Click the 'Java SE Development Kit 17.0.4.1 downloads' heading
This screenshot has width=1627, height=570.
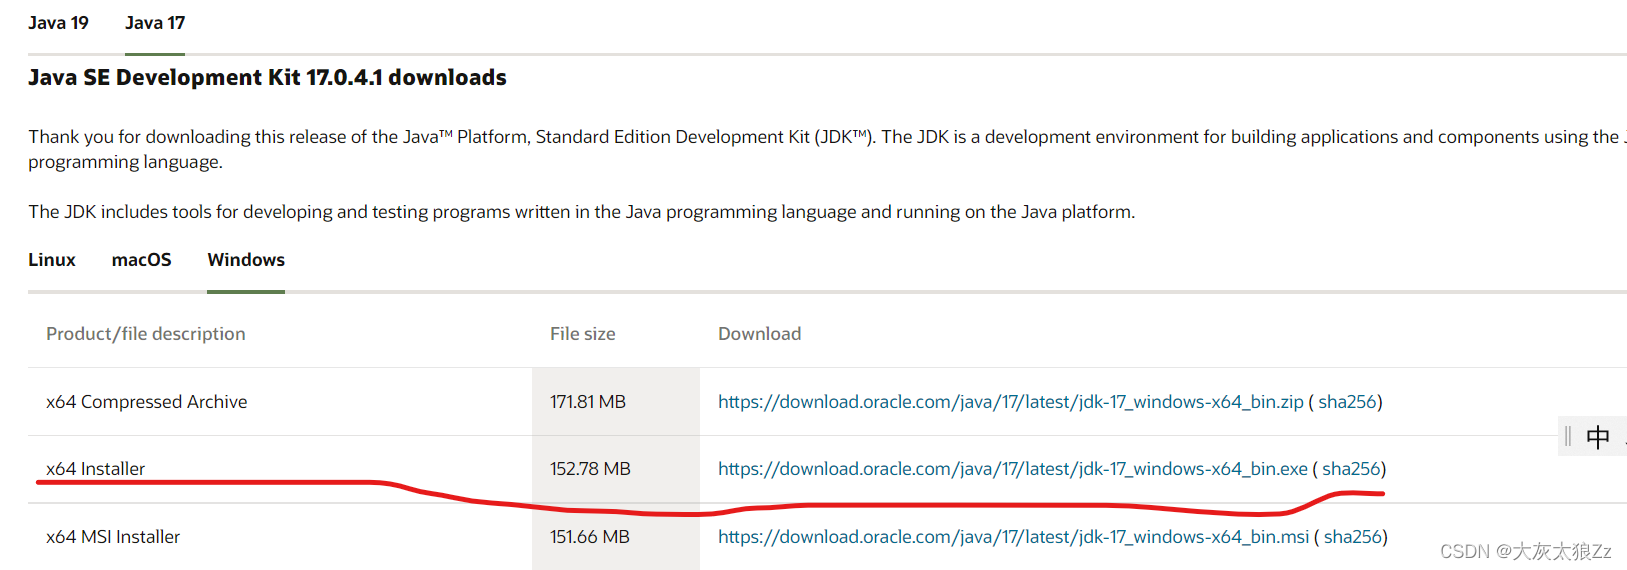pos(267,78)
